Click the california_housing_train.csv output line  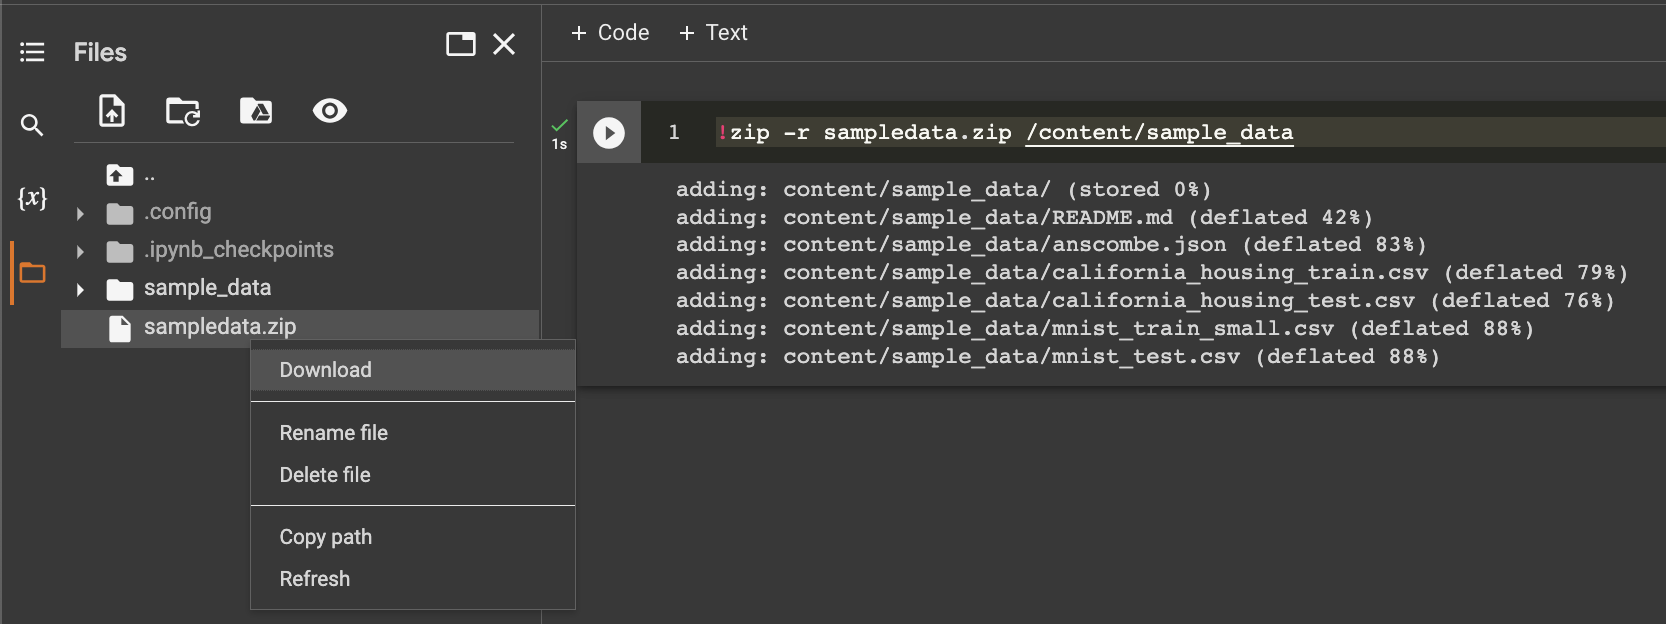(1152, 272)
